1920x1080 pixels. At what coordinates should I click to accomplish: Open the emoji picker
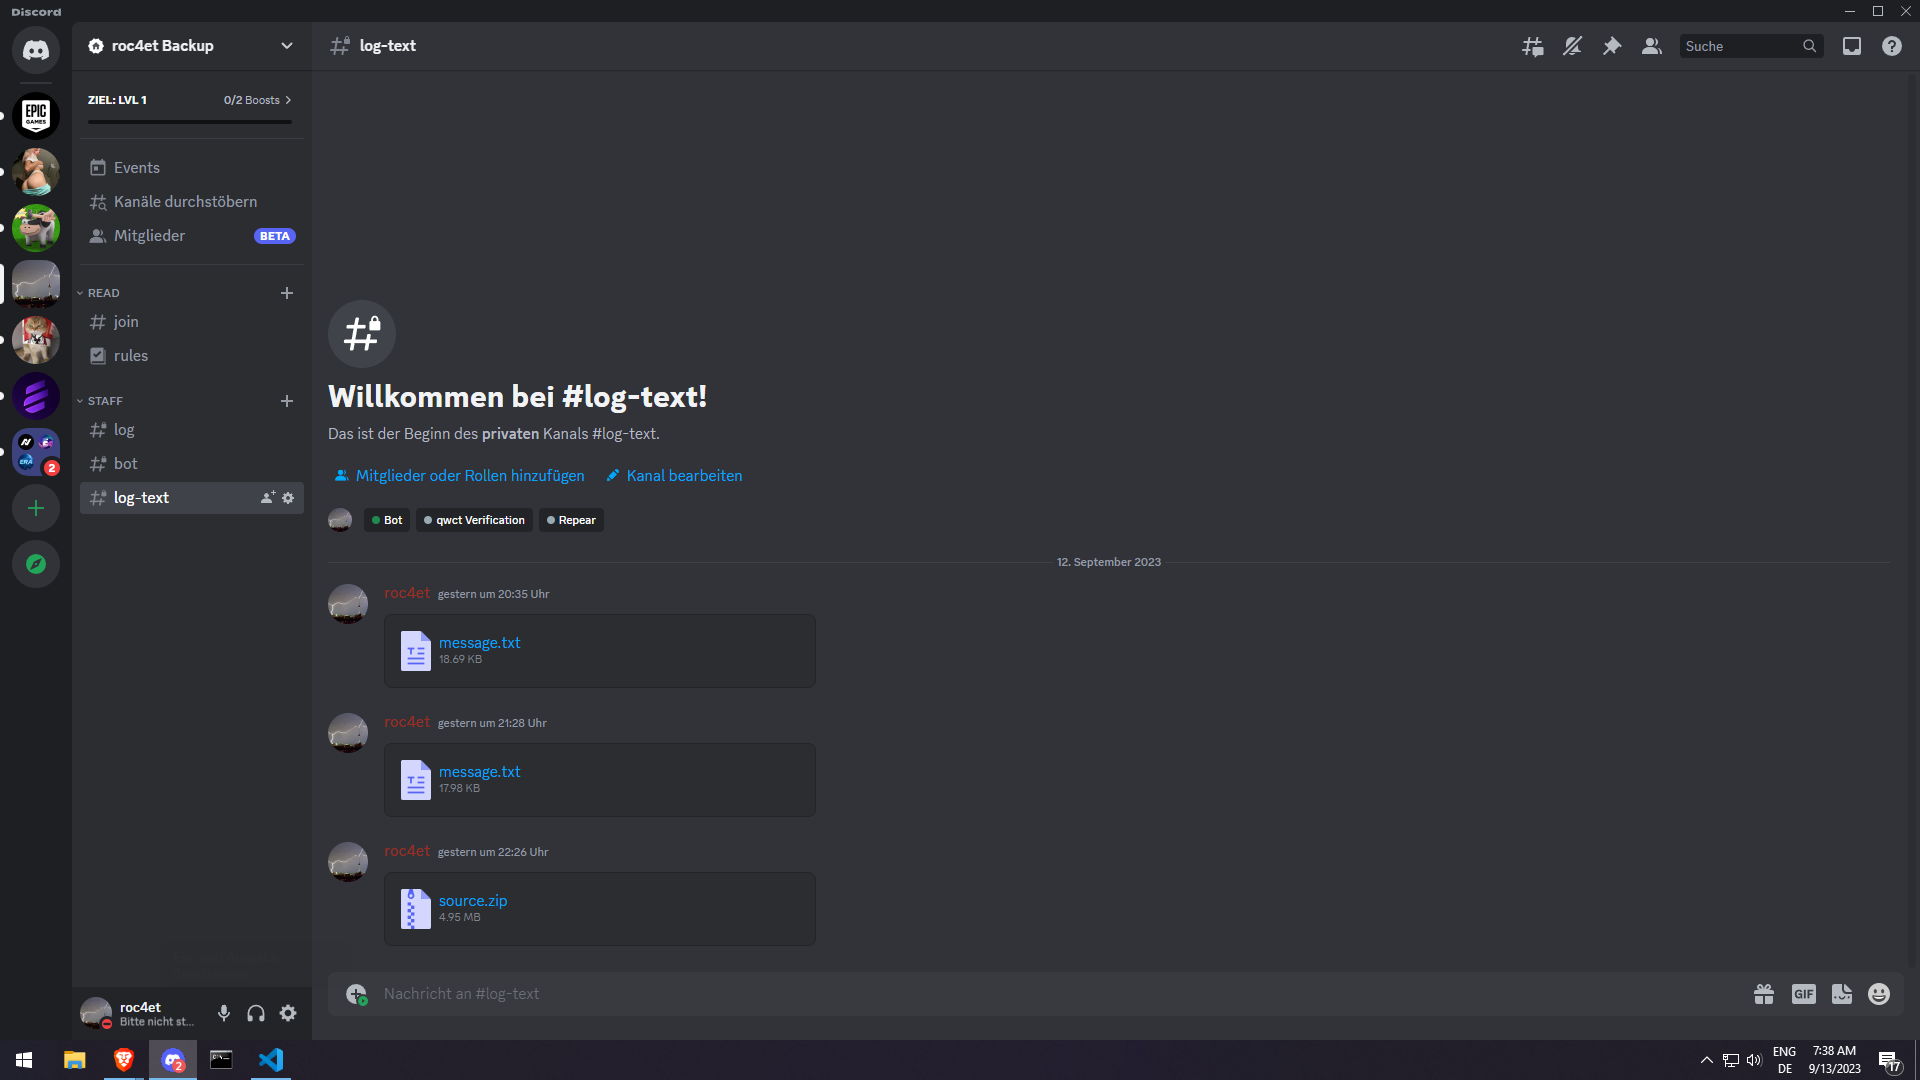coord(1879,994)
